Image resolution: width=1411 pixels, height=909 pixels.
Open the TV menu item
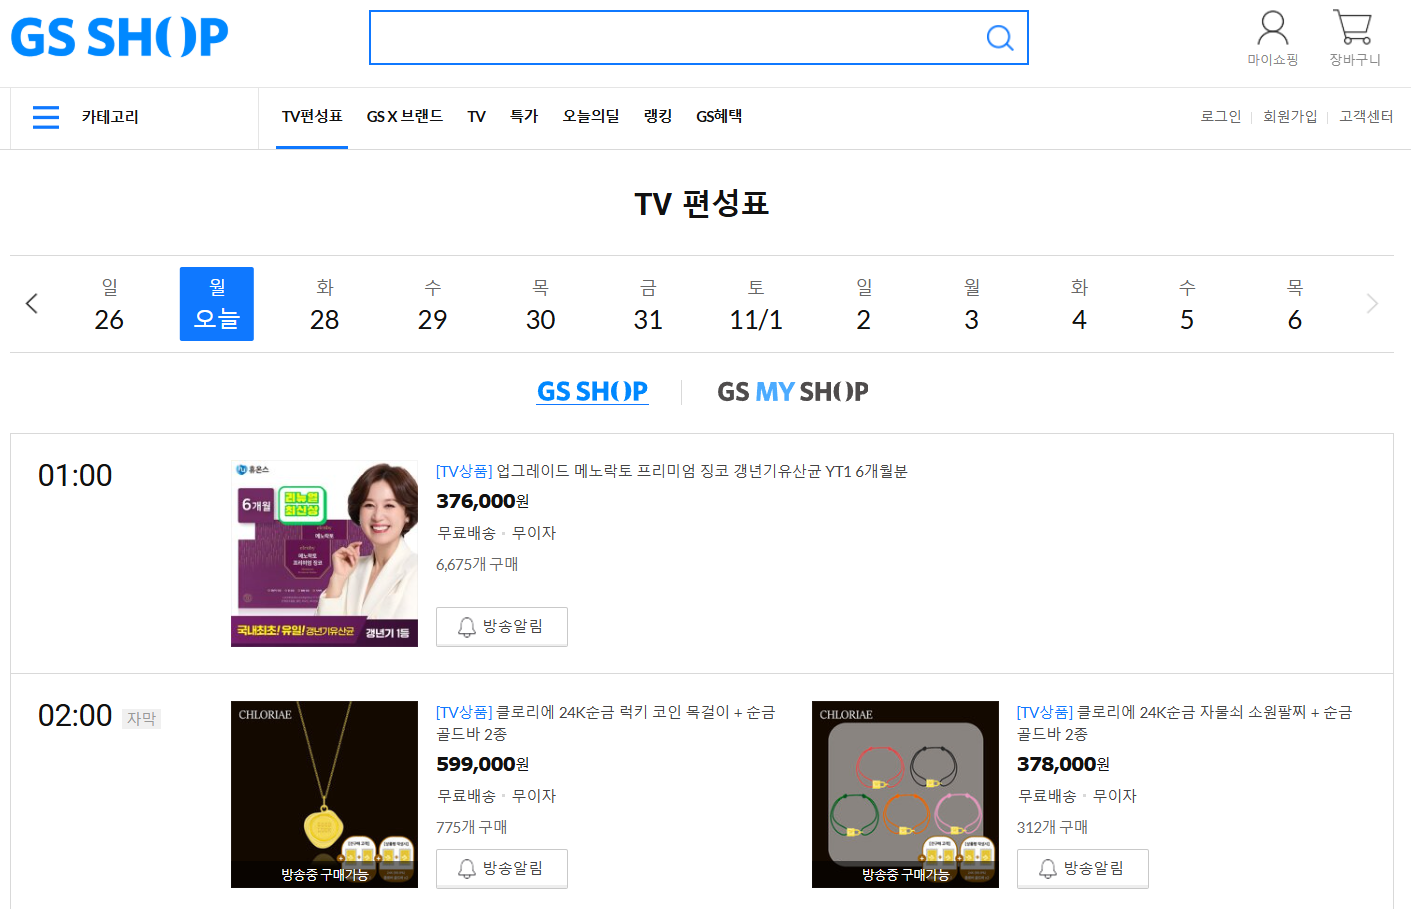(x=477, y=117)
